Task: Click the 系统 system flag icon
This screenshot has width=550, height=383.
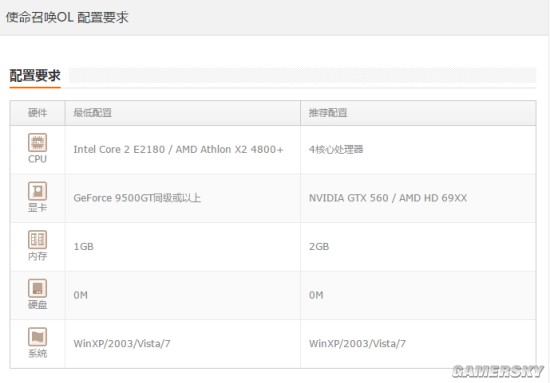Action: pyautogui.click(x=37, y=337)
